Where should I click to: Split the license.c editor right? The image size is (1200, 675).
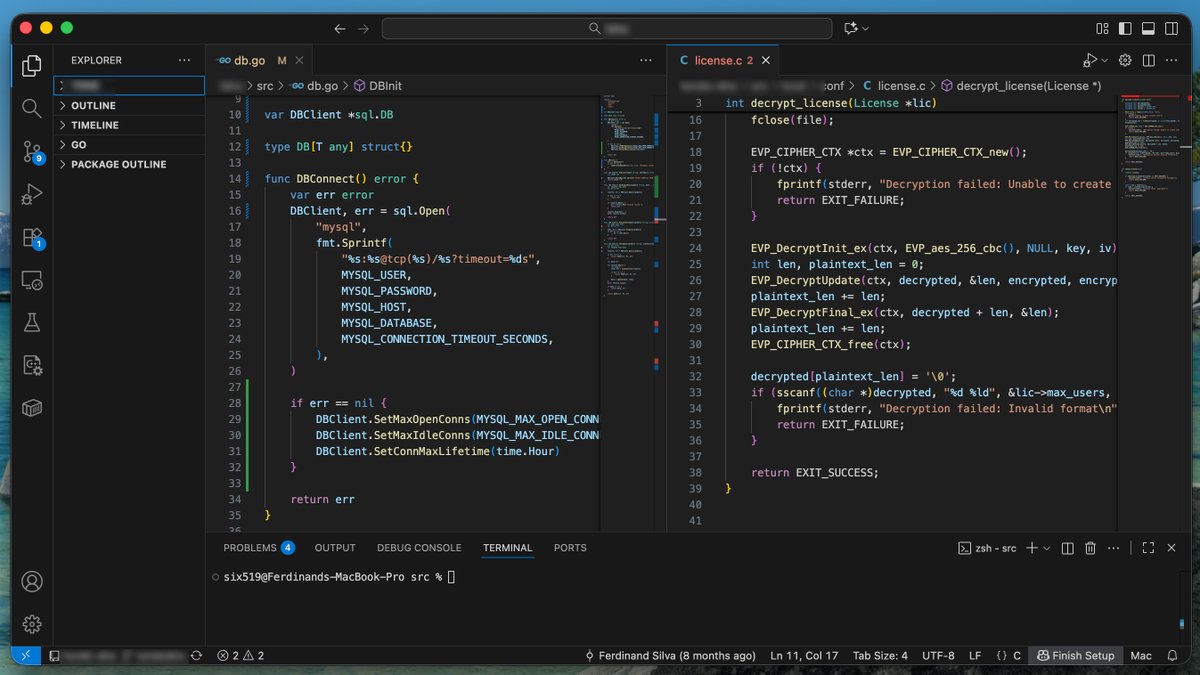[1148, 60]
